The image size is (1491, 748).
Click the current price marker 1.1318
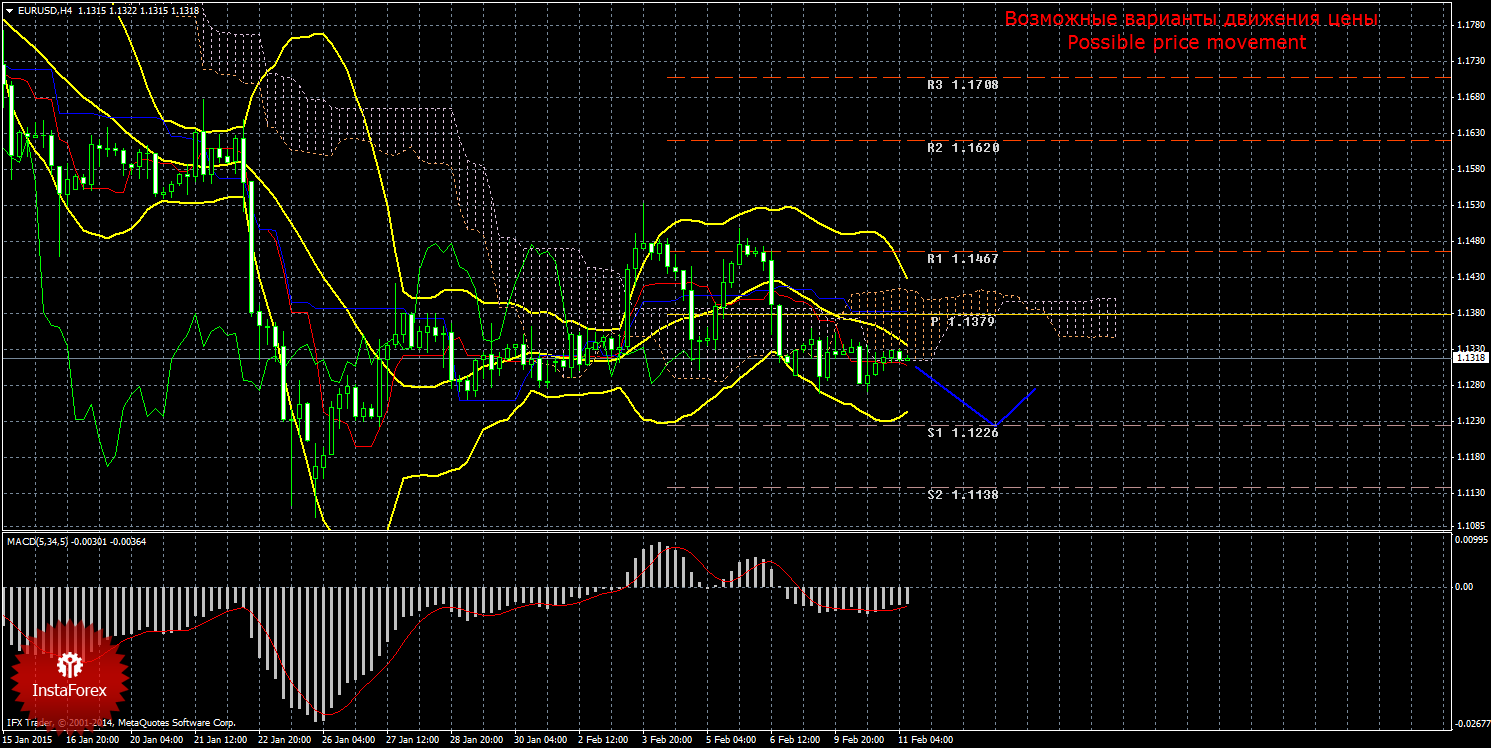[1470, 357]
